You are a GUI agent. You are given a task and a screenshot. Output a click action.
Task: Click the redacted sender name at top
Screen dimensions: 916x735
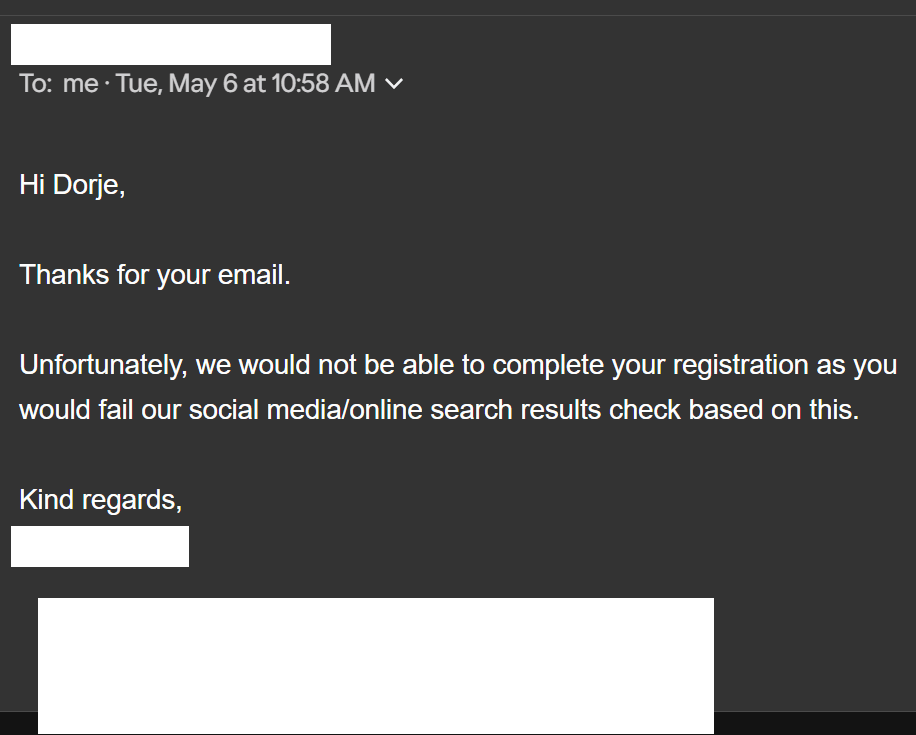pos(171,45)
